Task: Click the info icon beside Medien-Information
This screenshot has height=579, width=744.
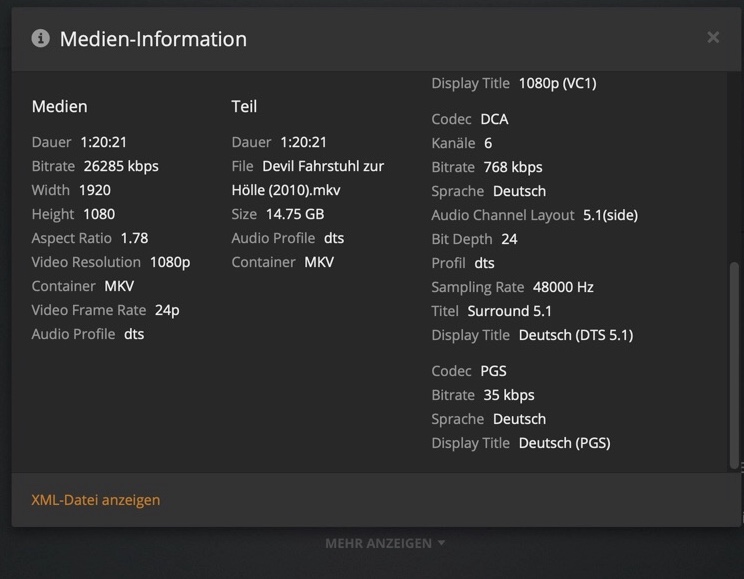Action: (41, 39)
